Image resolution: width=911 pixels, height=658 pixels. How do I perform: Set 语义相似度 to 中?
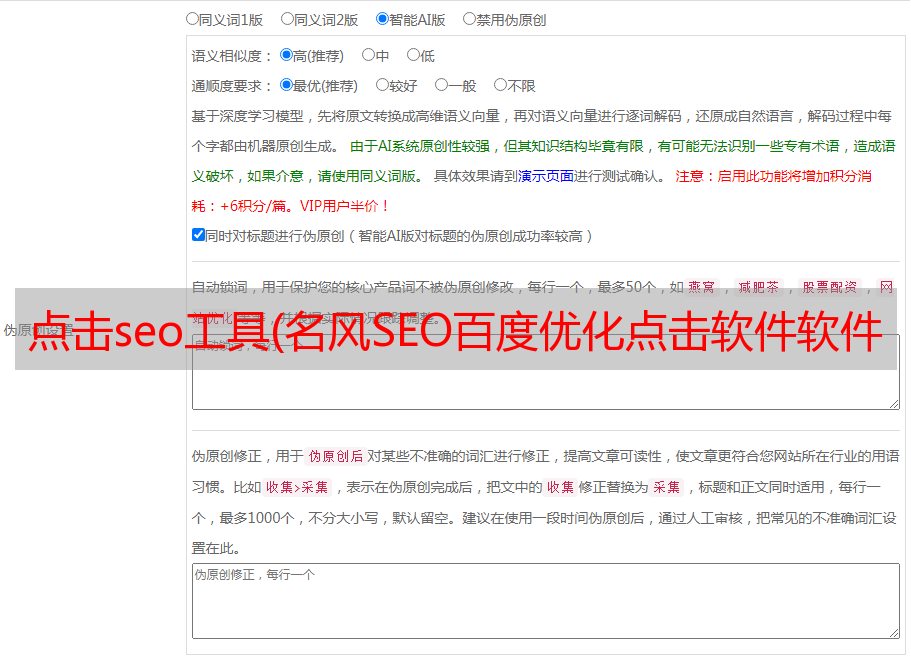tap(368, 55)
